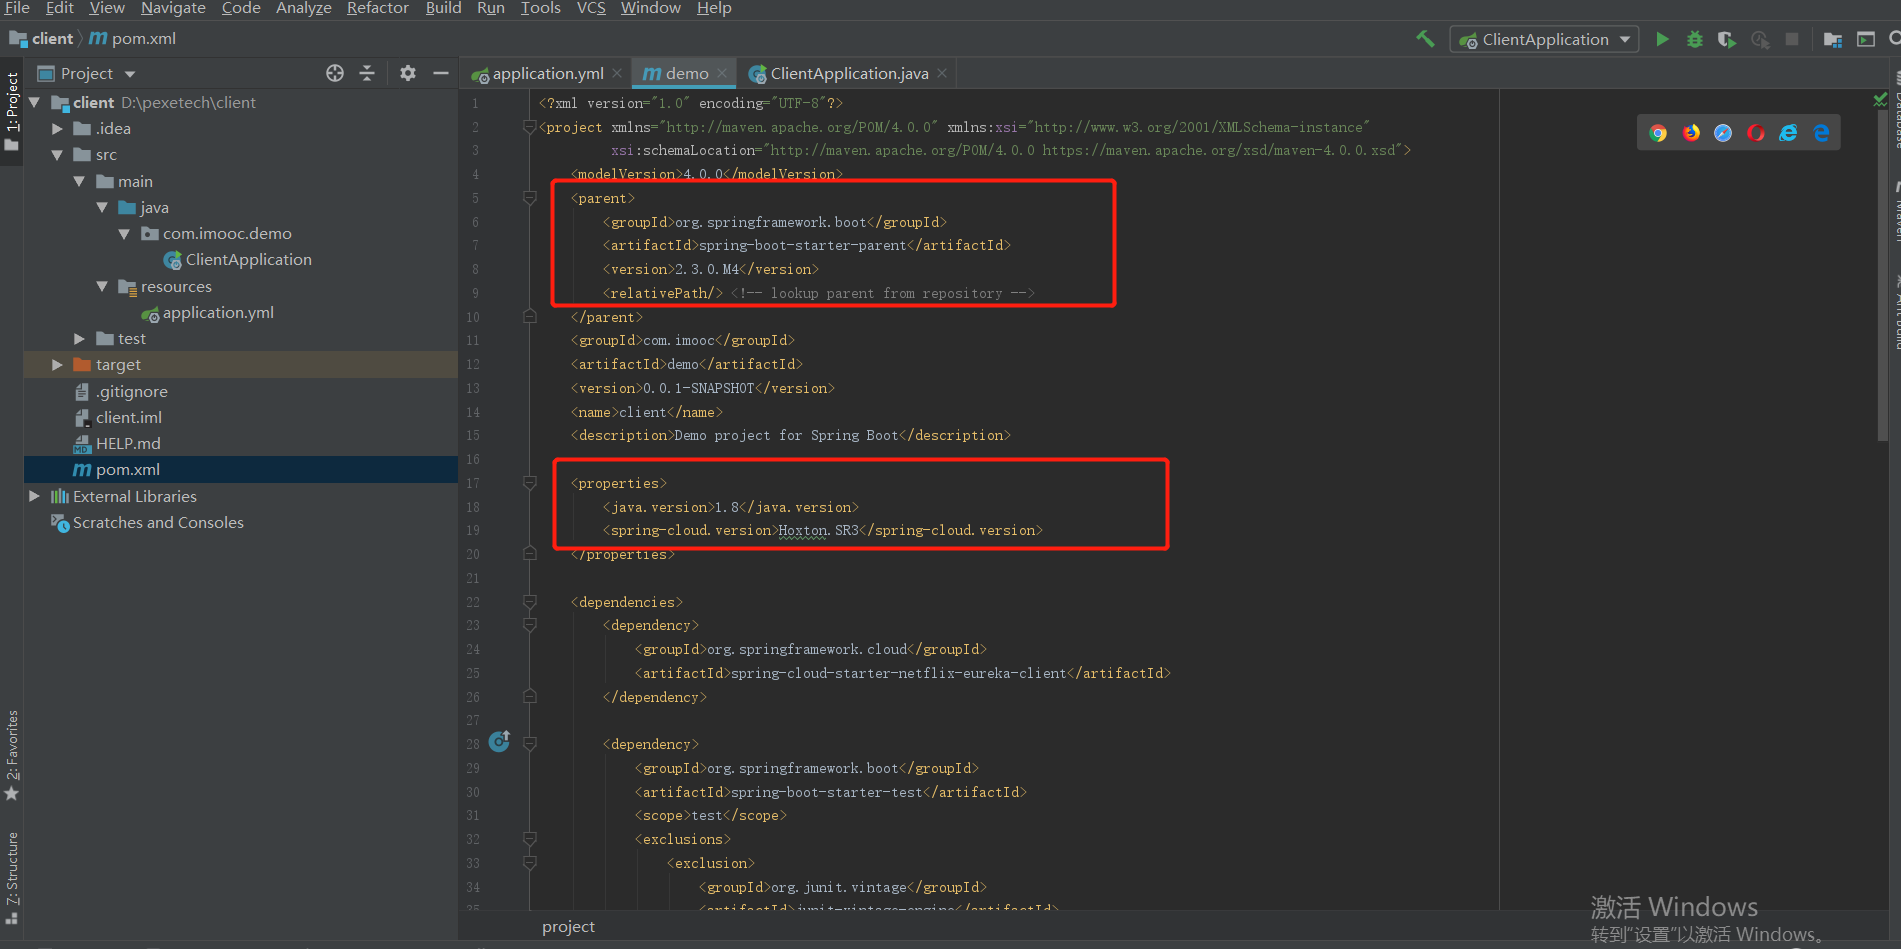The width and height of the screenshot is (1901, 949).
Task: Switch to the application.yml tab
Action: [x=547, y=73]
